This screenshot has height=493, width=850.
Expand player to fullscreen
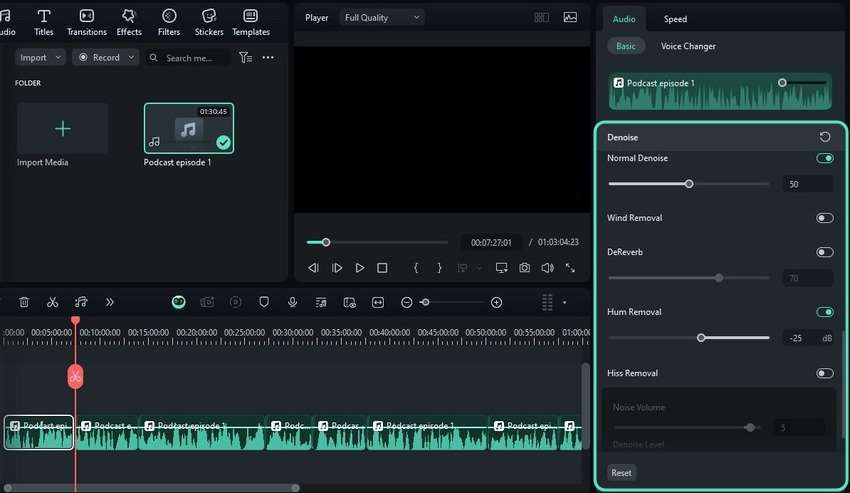(570, 268)
